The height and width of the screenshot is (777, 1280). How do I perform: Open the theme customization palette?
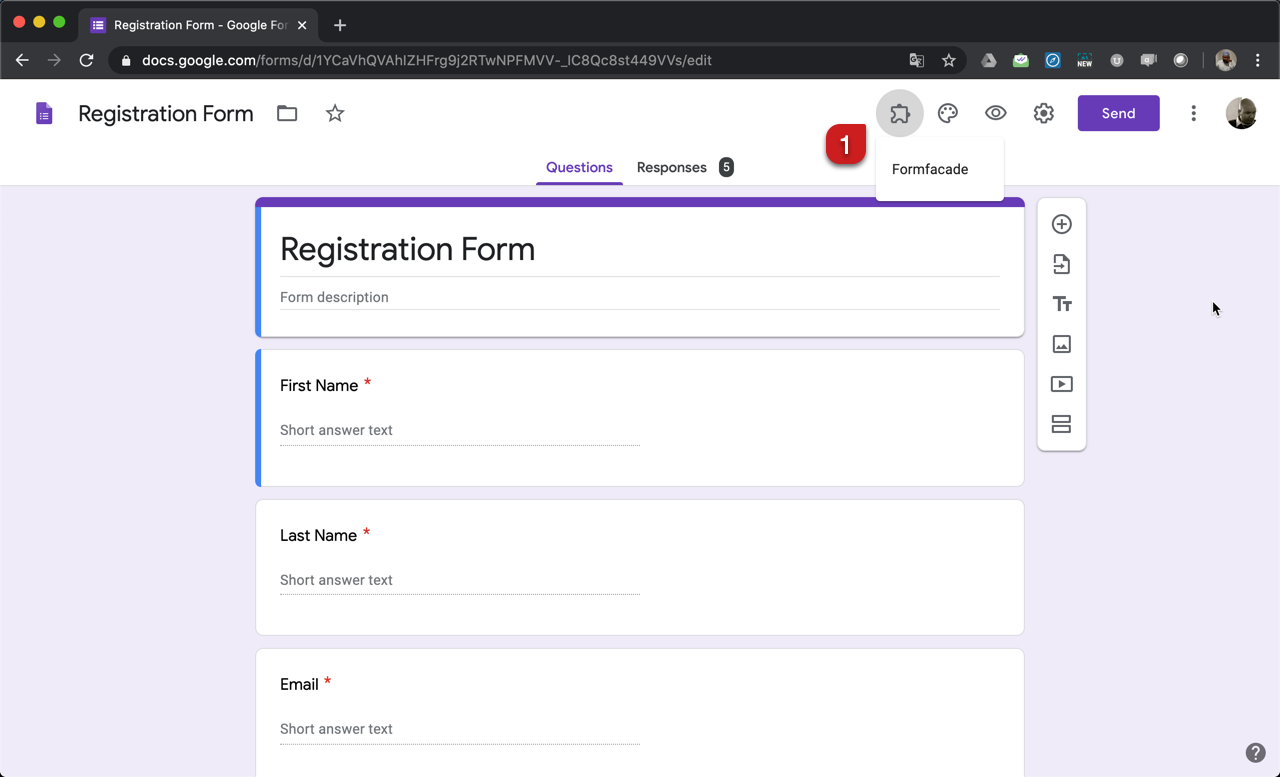[x=947, y=113]
